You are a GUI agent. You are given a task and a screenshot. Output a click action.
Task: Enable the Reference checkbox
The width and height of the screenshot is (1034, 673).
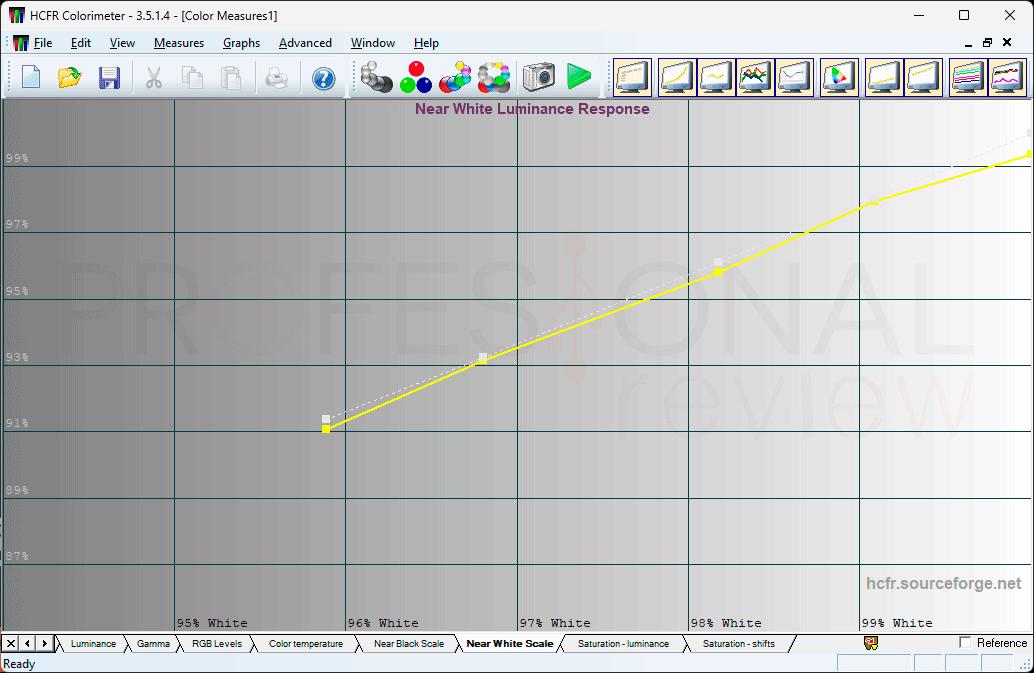point(965,642)
